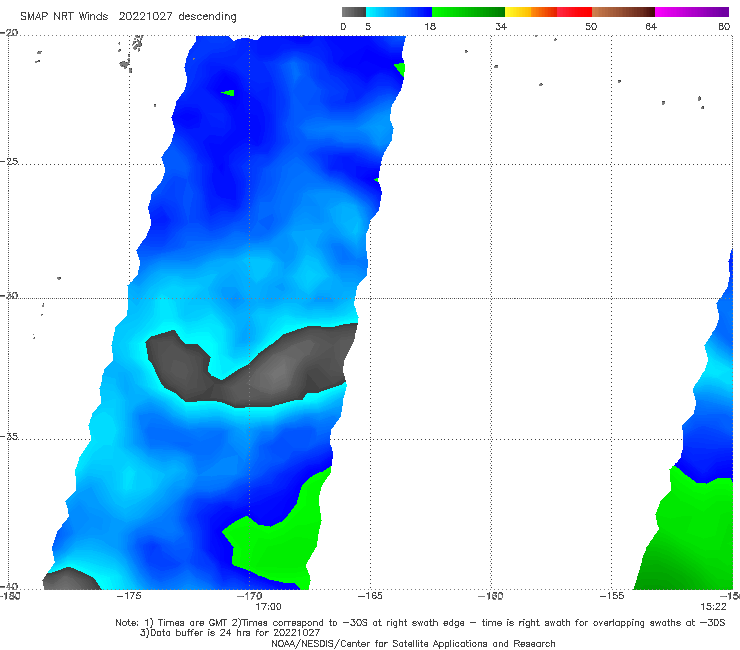Click the color bar label '34'
740x650 pixels.
tap(501, 26)
